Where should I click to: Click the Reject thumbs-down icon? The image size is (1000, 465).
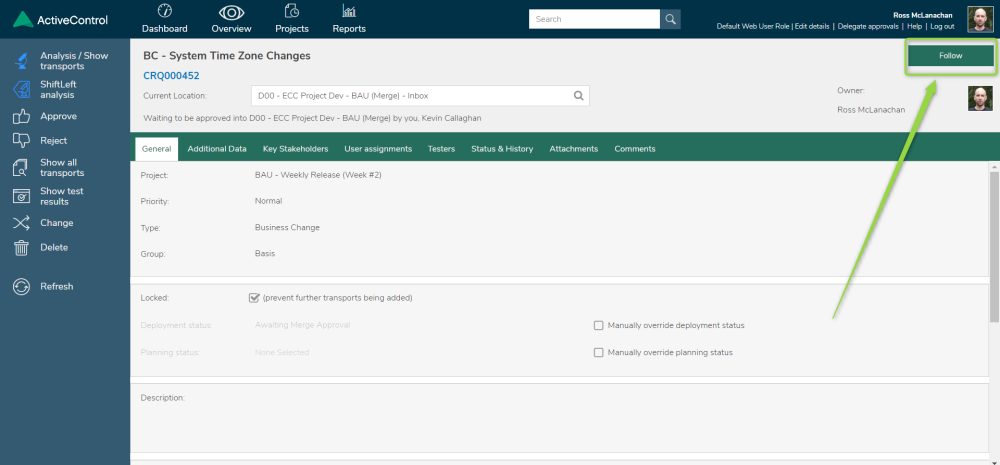click(22, 140)
